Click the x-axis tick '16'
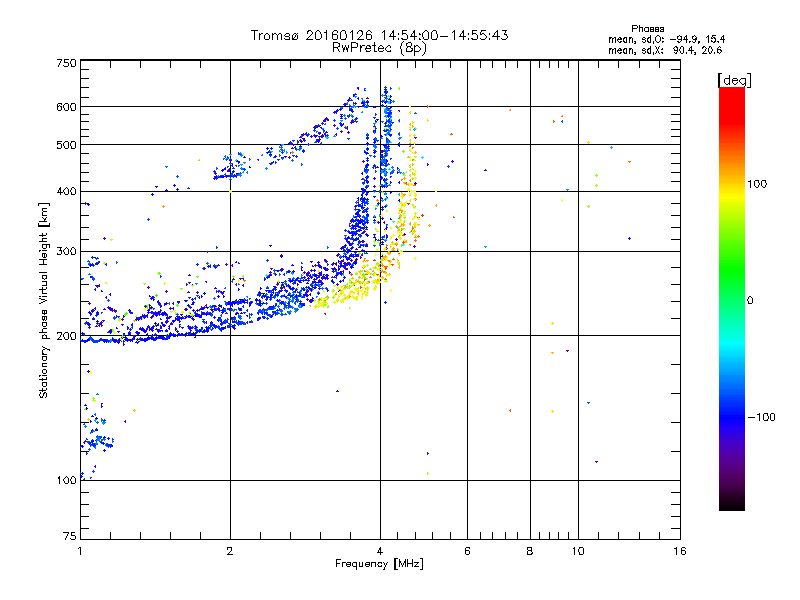Image resolution: width=800 pixels, height=600 pixels. tap(680, 551)
